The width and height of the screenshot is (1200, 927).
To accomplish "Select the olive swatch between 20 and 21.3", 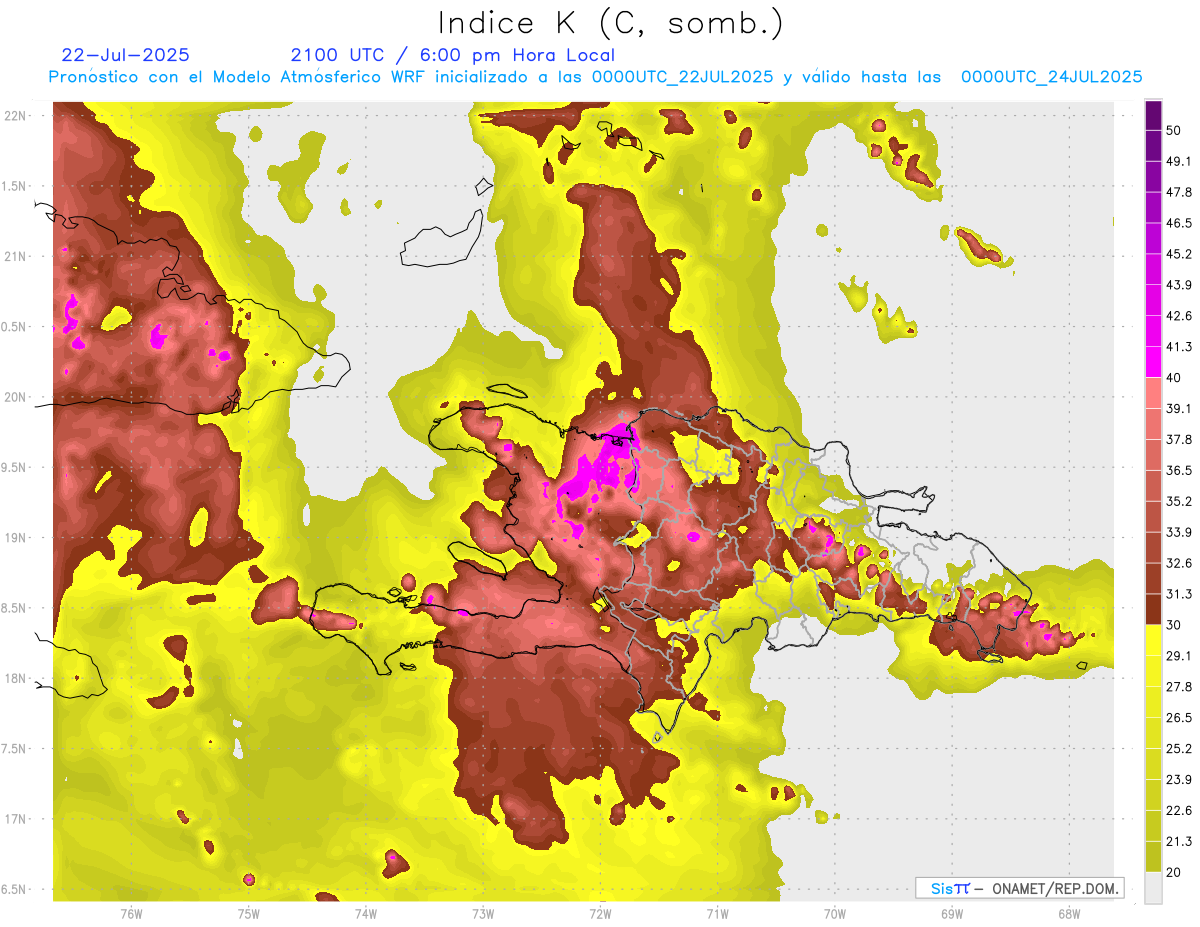I will [x=1153, y=857].
